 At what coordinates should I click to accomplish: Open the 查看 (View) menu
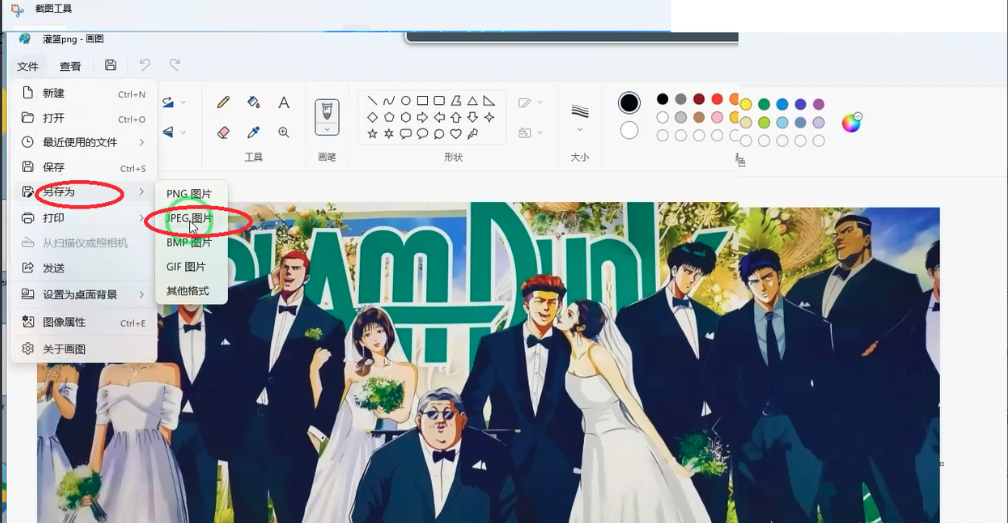coord(70,66)
